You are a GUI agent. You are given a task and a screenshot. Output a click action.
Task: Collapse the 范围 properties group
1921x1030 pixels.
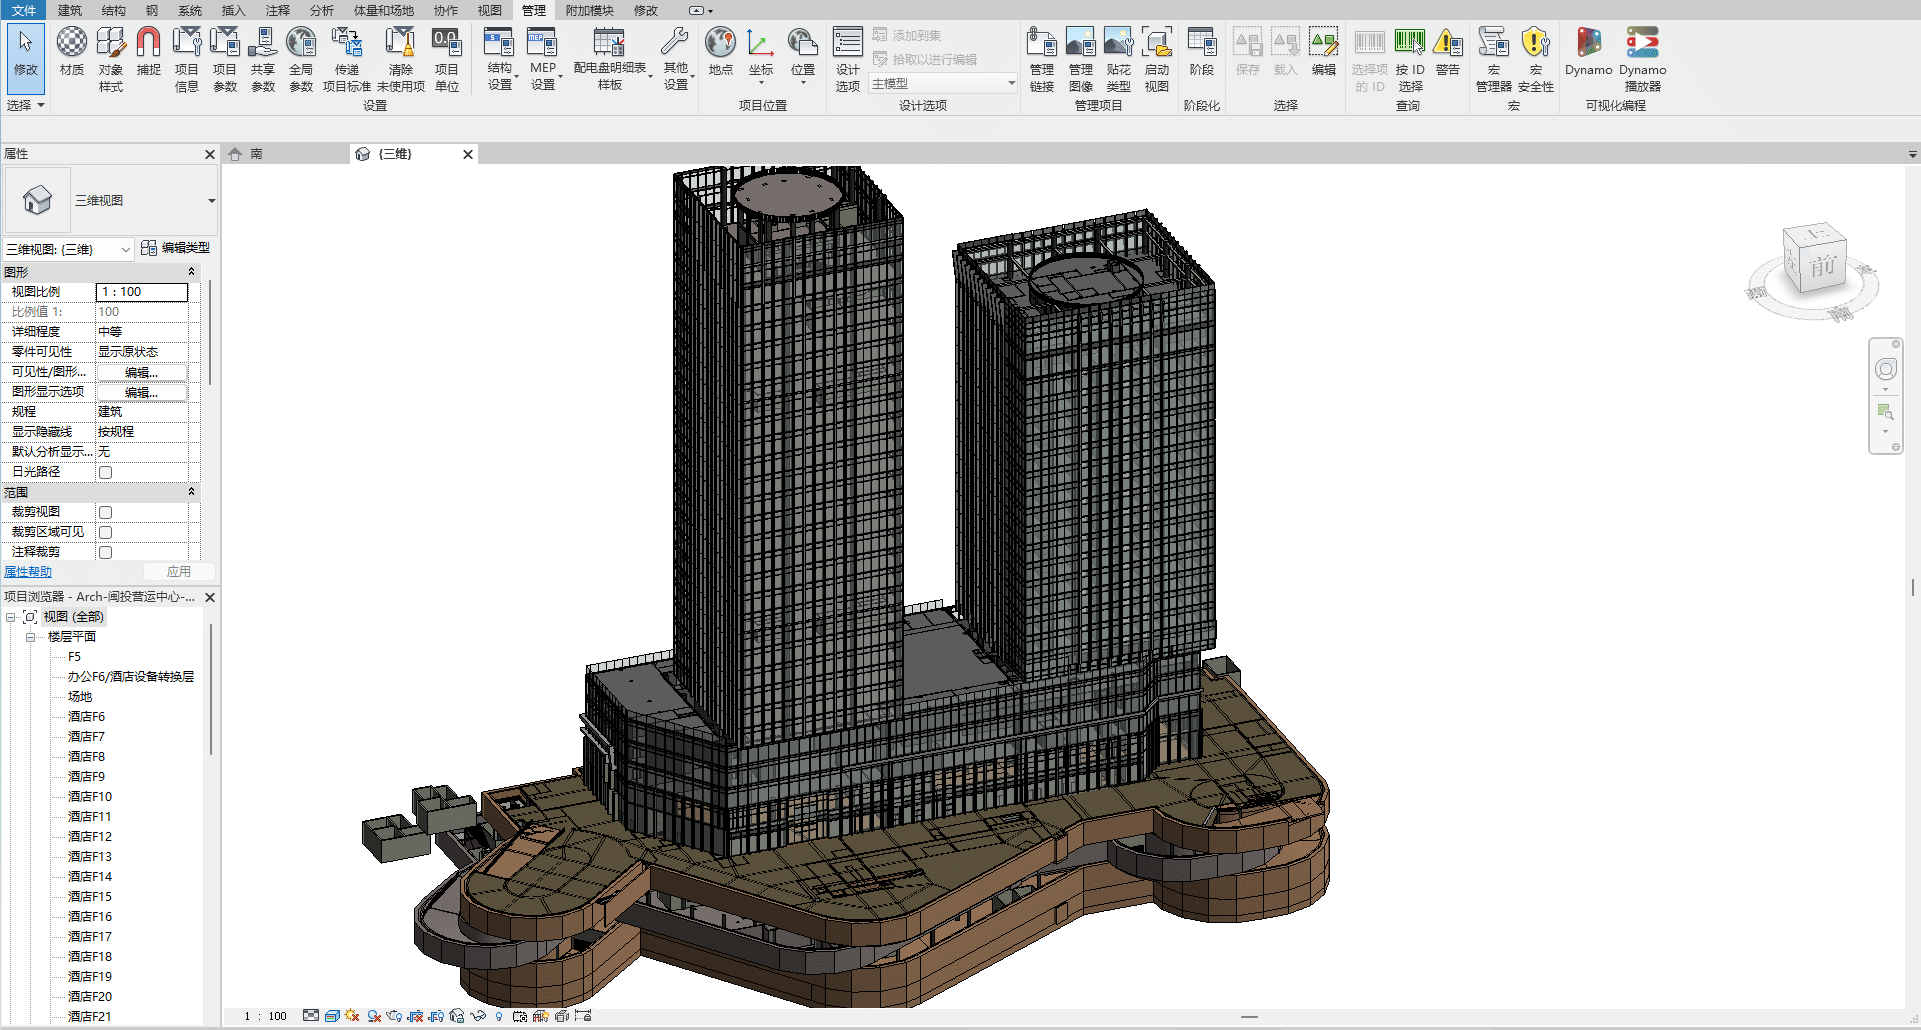191,492
